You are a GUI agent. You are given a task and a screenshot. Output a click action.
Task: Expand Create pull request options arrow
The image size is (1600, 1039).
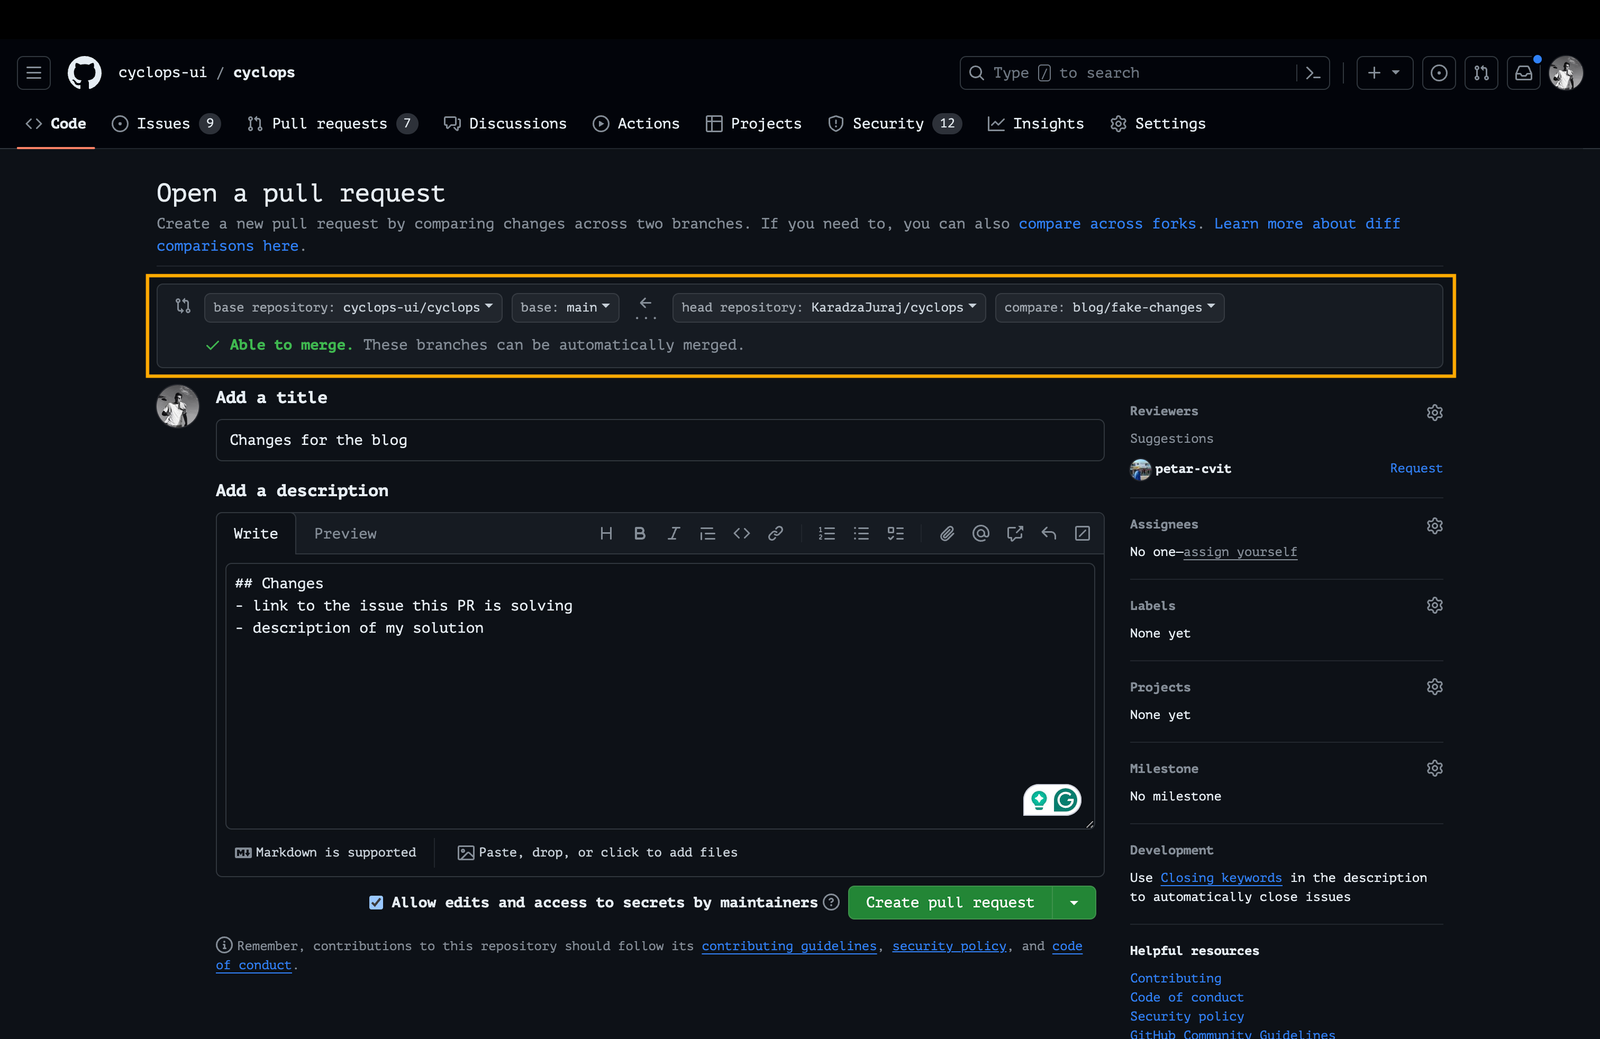point(1074,903)
